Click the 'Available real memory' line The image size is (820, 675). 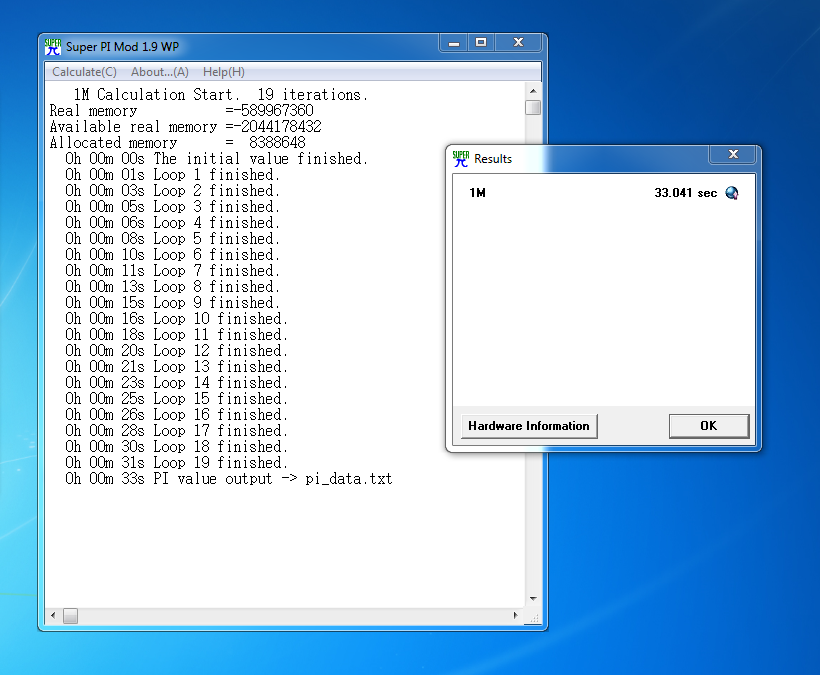(x=186, y=127)
